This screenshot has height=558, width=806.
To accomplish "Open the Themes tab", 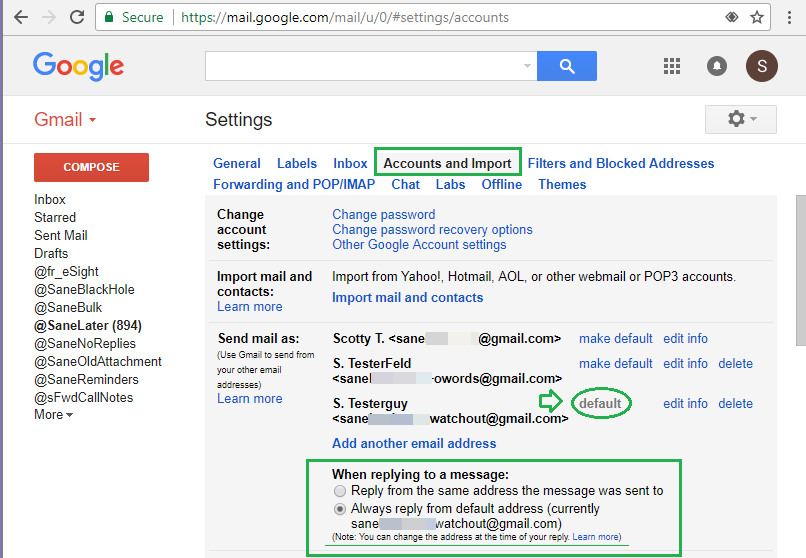I will coord(562,184).
